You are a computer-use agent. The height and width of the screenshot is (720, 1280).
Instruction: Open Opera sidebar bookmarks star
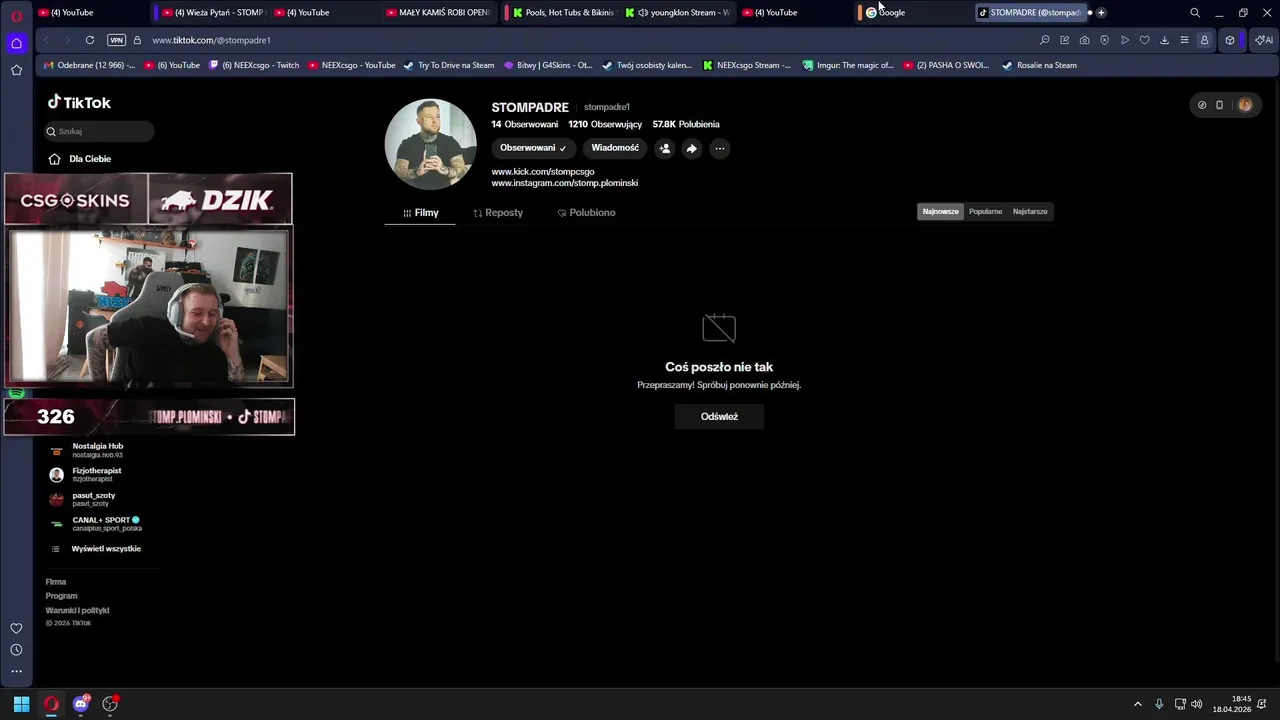point(16,70)
